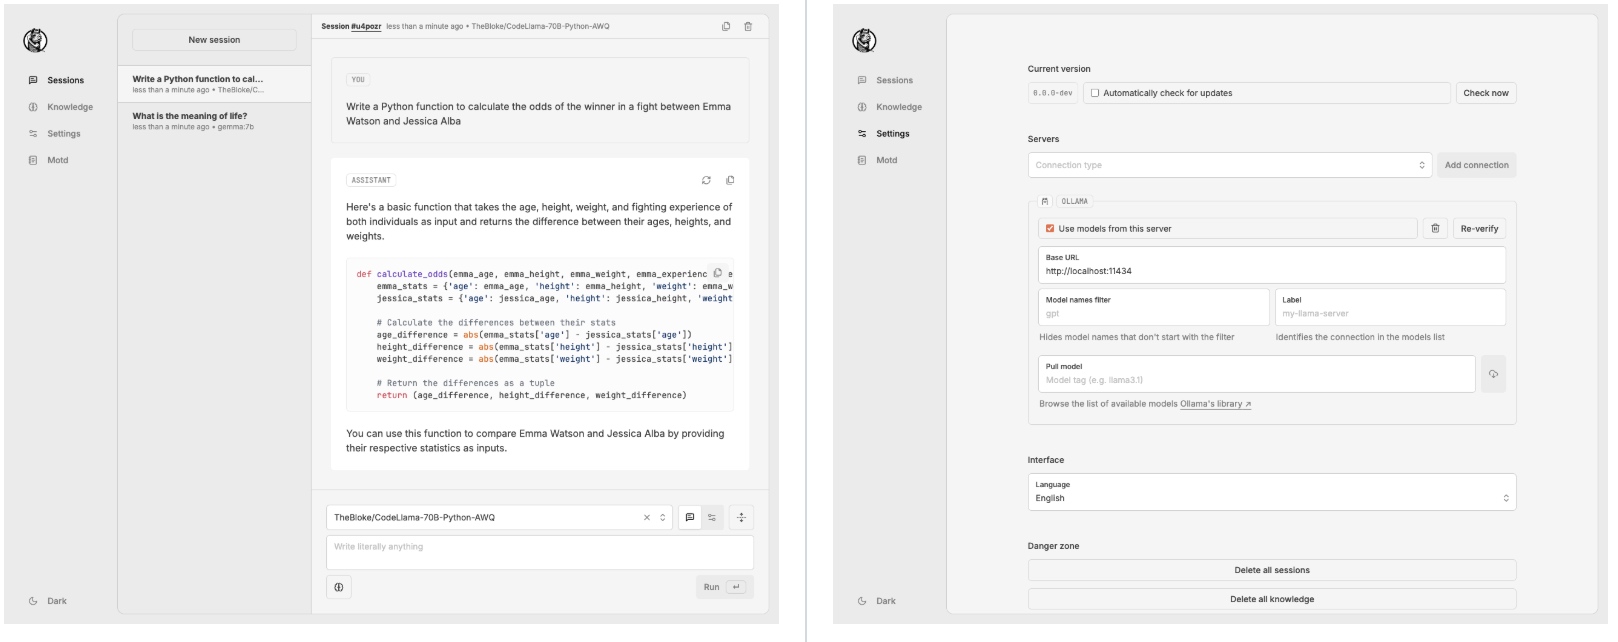The width and height of the screenshot is (1618, 642).
Task: Click the Delete all sessions button
Action: click(1272, 570)
